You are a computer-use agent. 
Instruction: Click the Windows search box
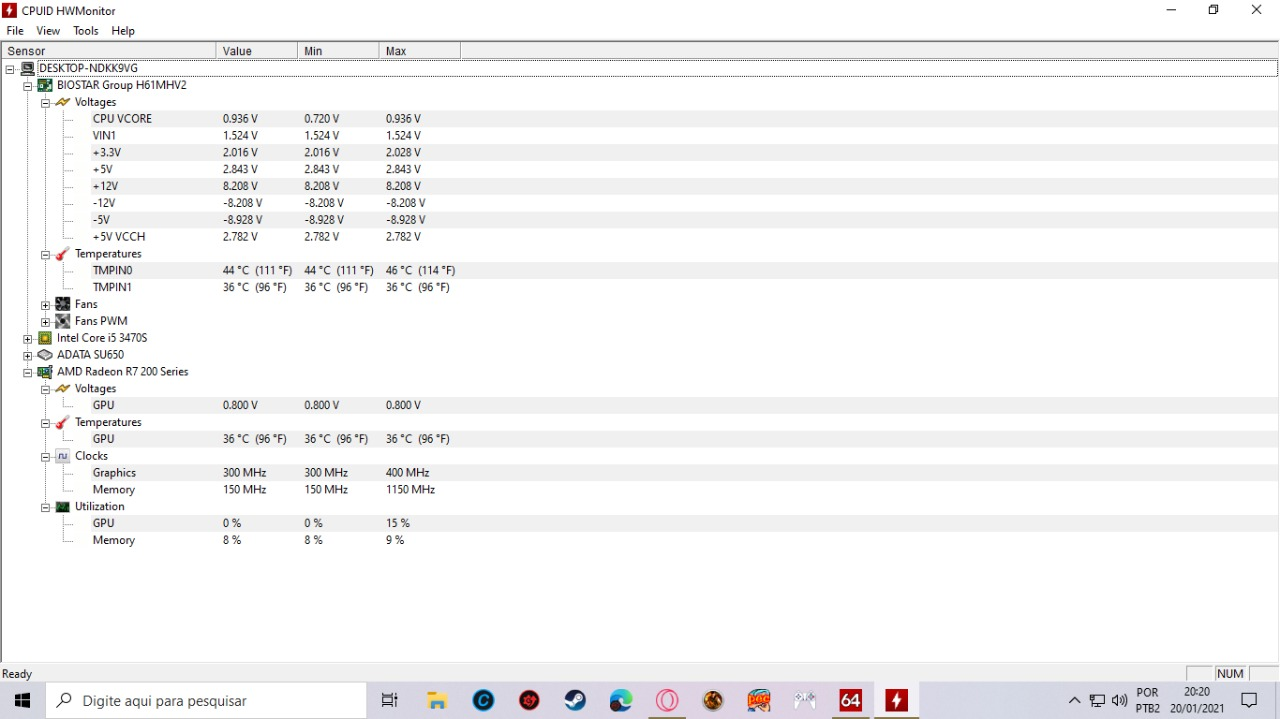coord(206,701)
